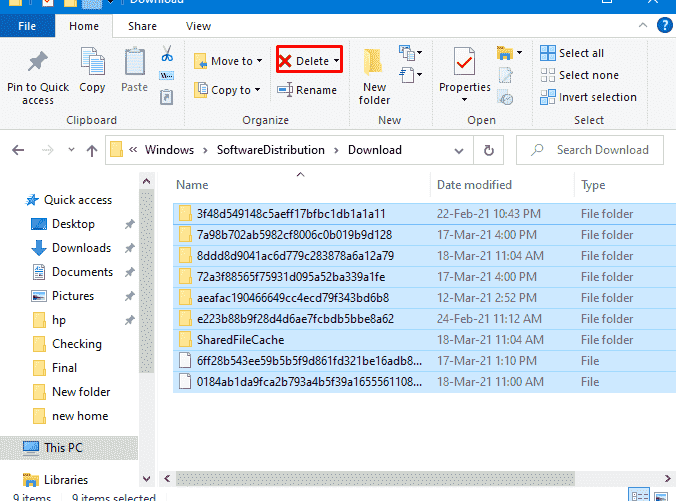Image resolution: width=676 pixels, height=501 pixels.
Task: Click the Help question mark icon
Action: point(665,25)
